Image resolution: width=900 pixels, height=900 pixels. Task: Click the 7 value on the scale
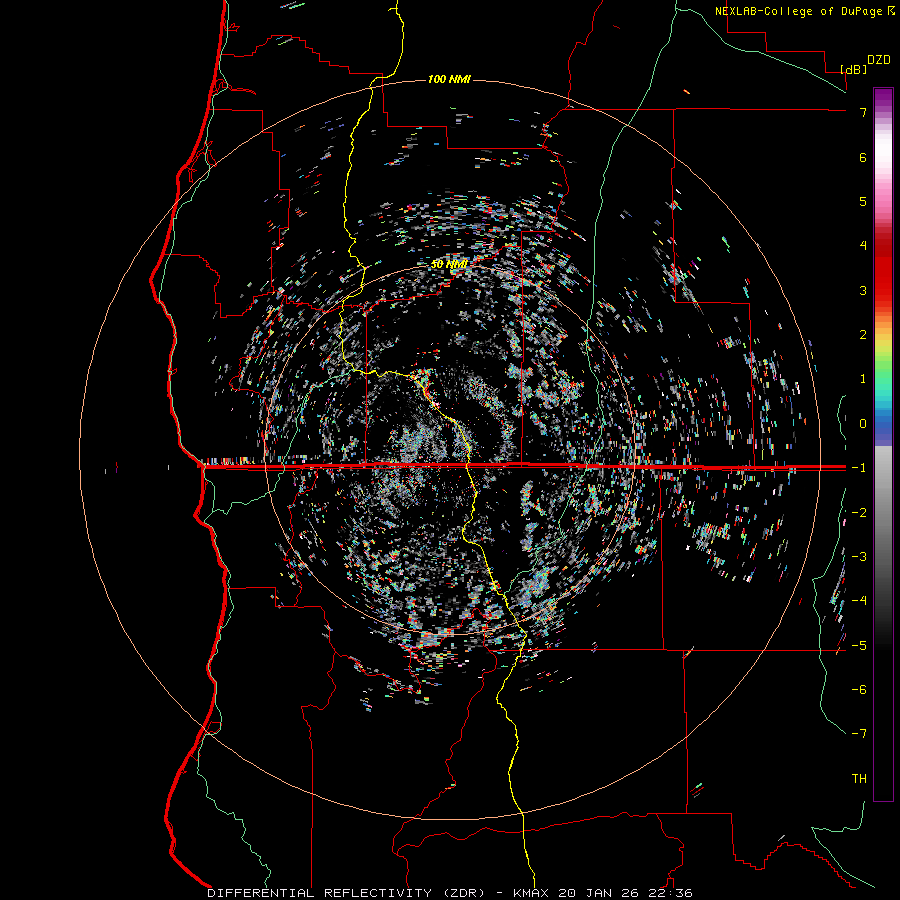tap(863, 112)
